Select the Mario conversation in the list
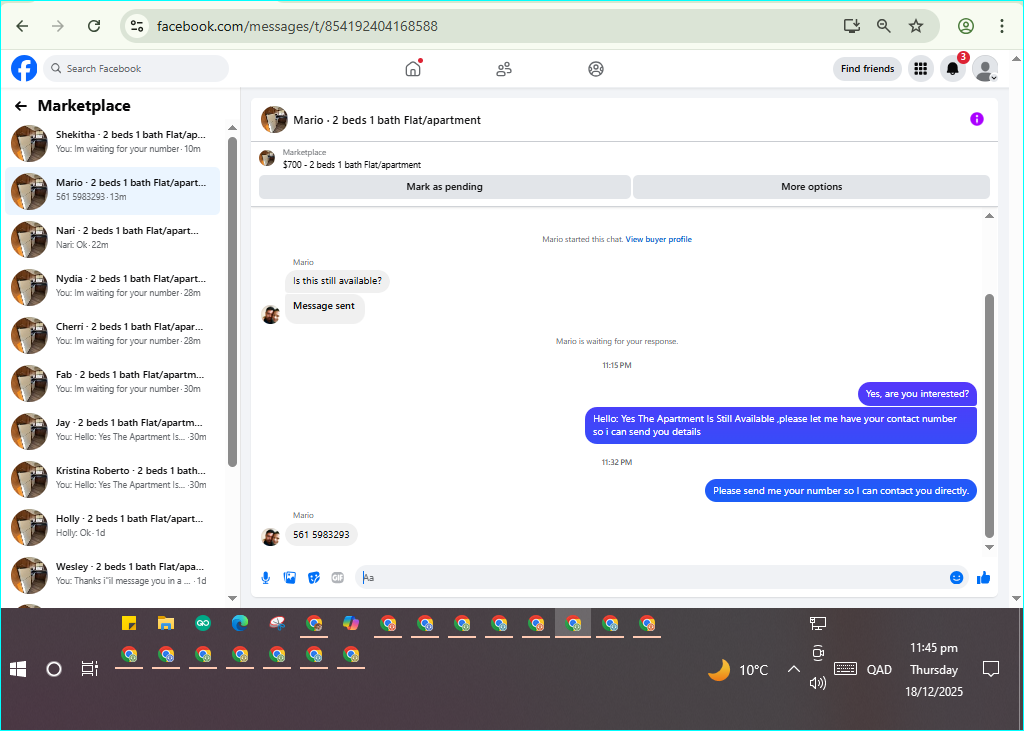 point(112,191)
